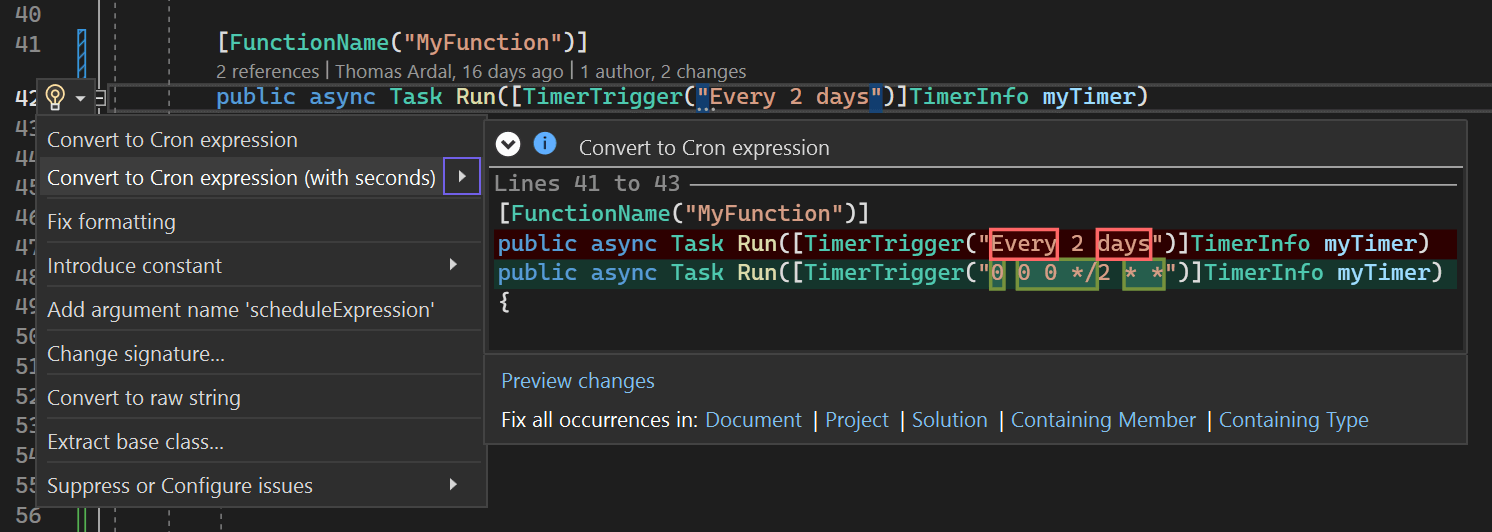The image size is (1492, 532).
Task: Select Convert to raw string
Action: [x=144, y=398]
